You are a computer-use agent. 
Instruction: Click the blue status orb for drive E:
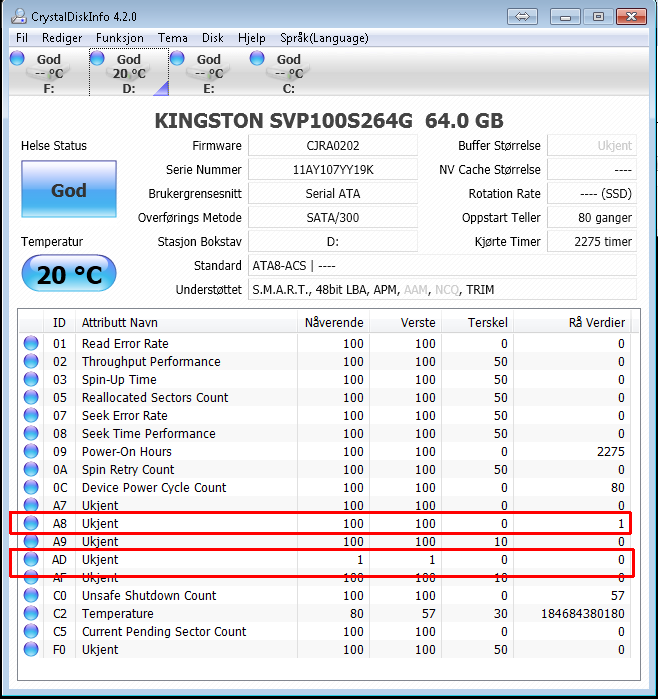[x=177, y=58]
